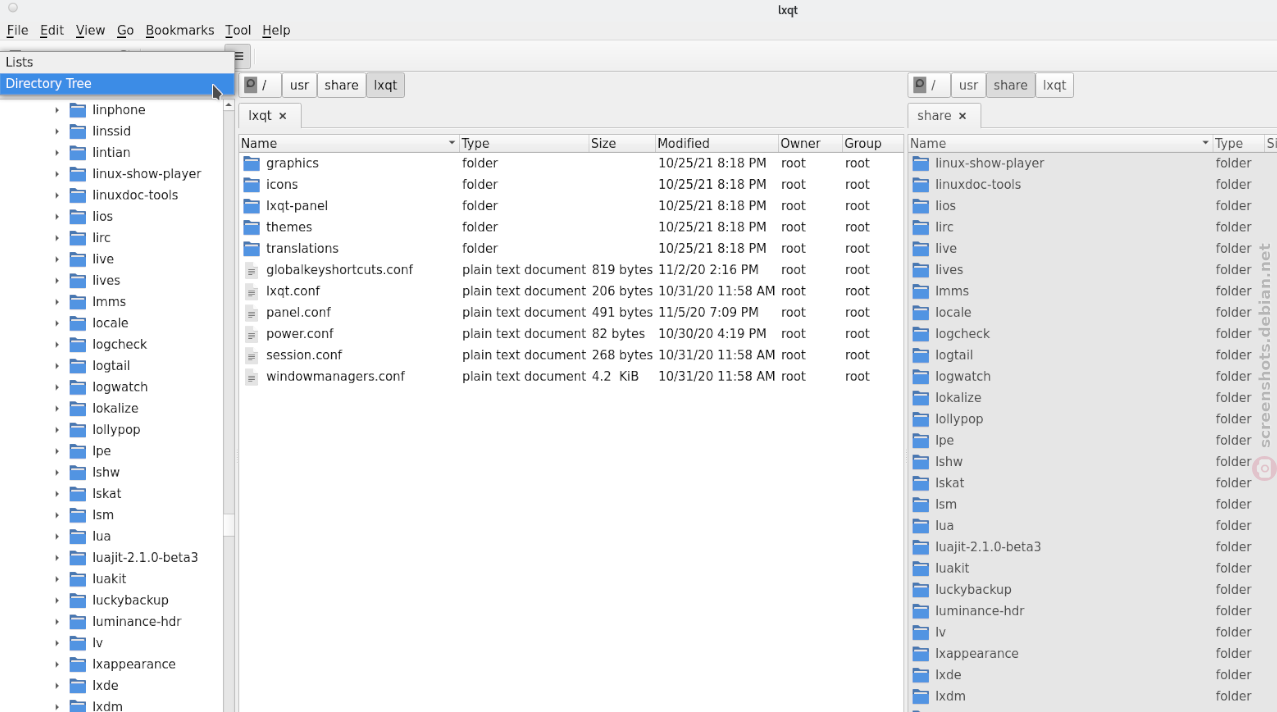Click the directory tree scrollbar up arrow

[x=229, y=105]
